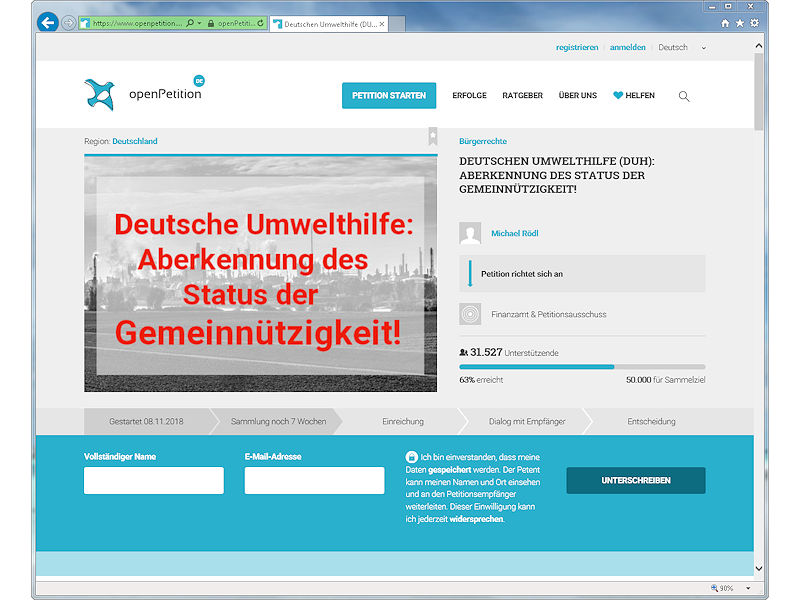Click the browser back arrow button

47,22
